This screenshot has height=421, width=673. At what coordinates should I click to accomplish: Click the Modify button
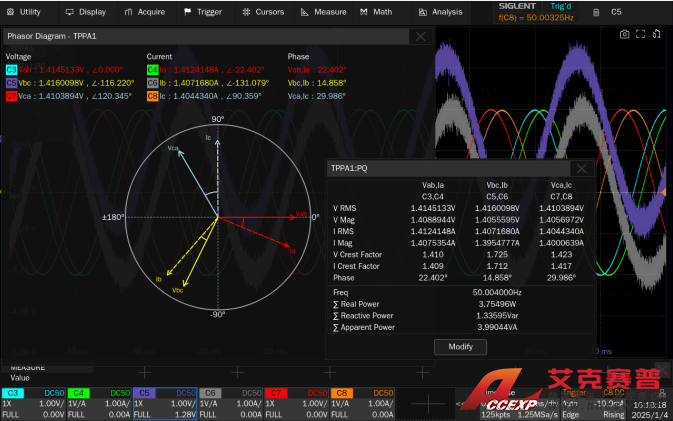pyautogui.click(x=459, y=347)
